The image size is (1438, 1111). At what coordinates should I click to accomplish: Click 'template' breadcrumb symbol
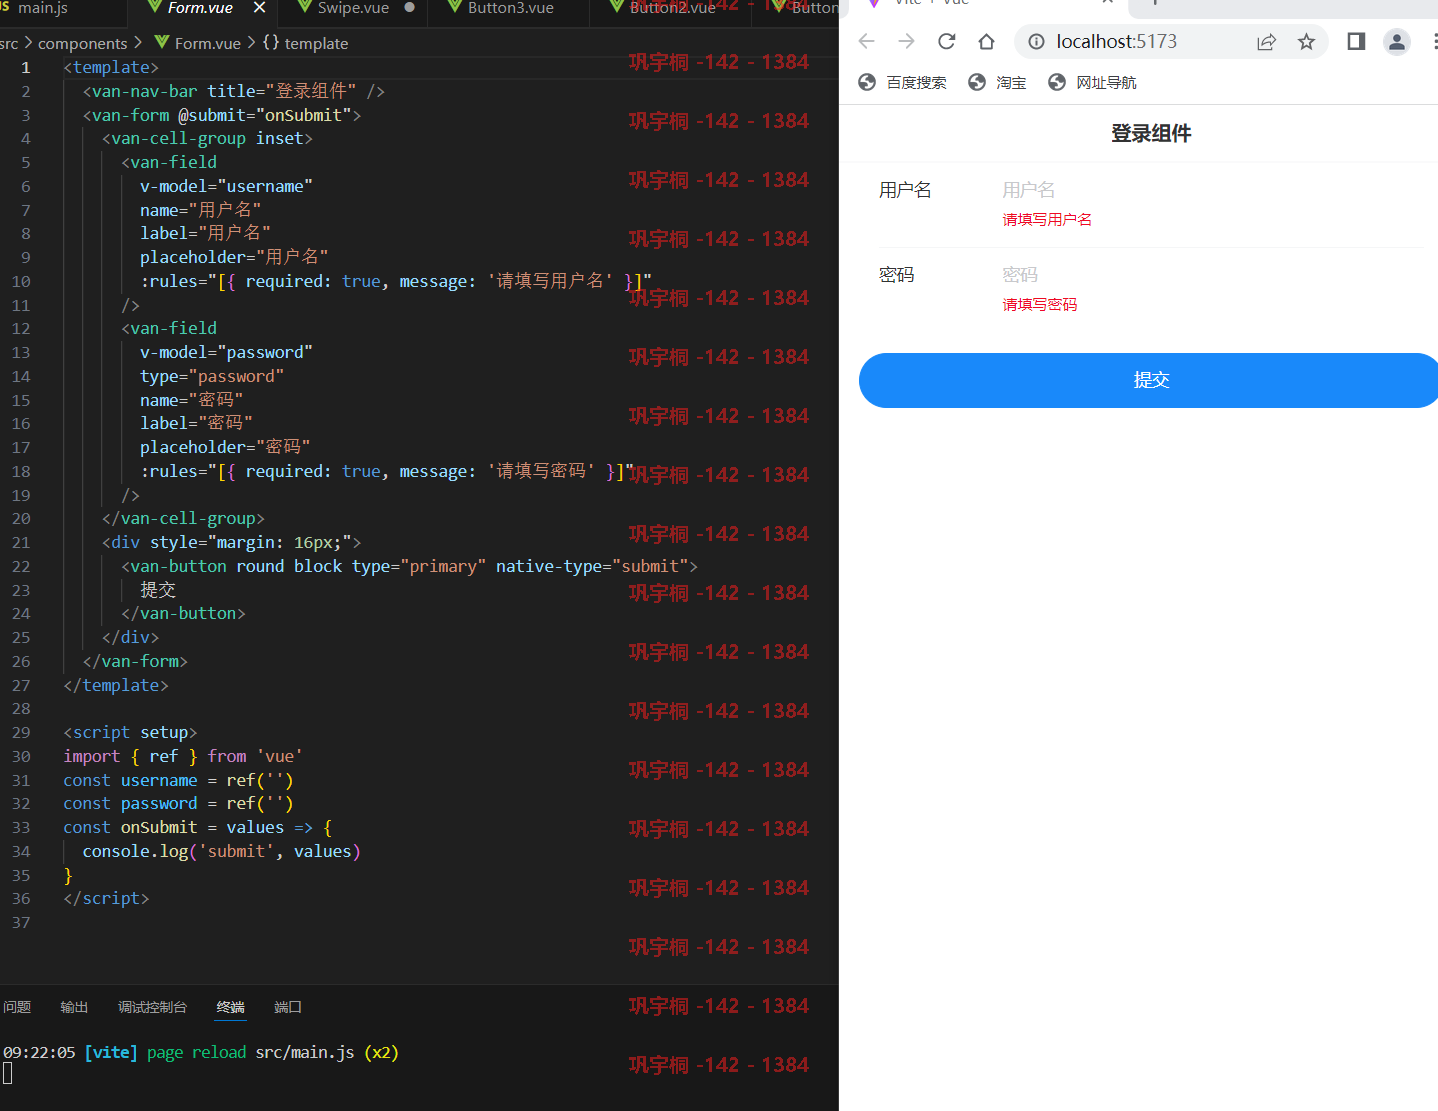point(316,44)
